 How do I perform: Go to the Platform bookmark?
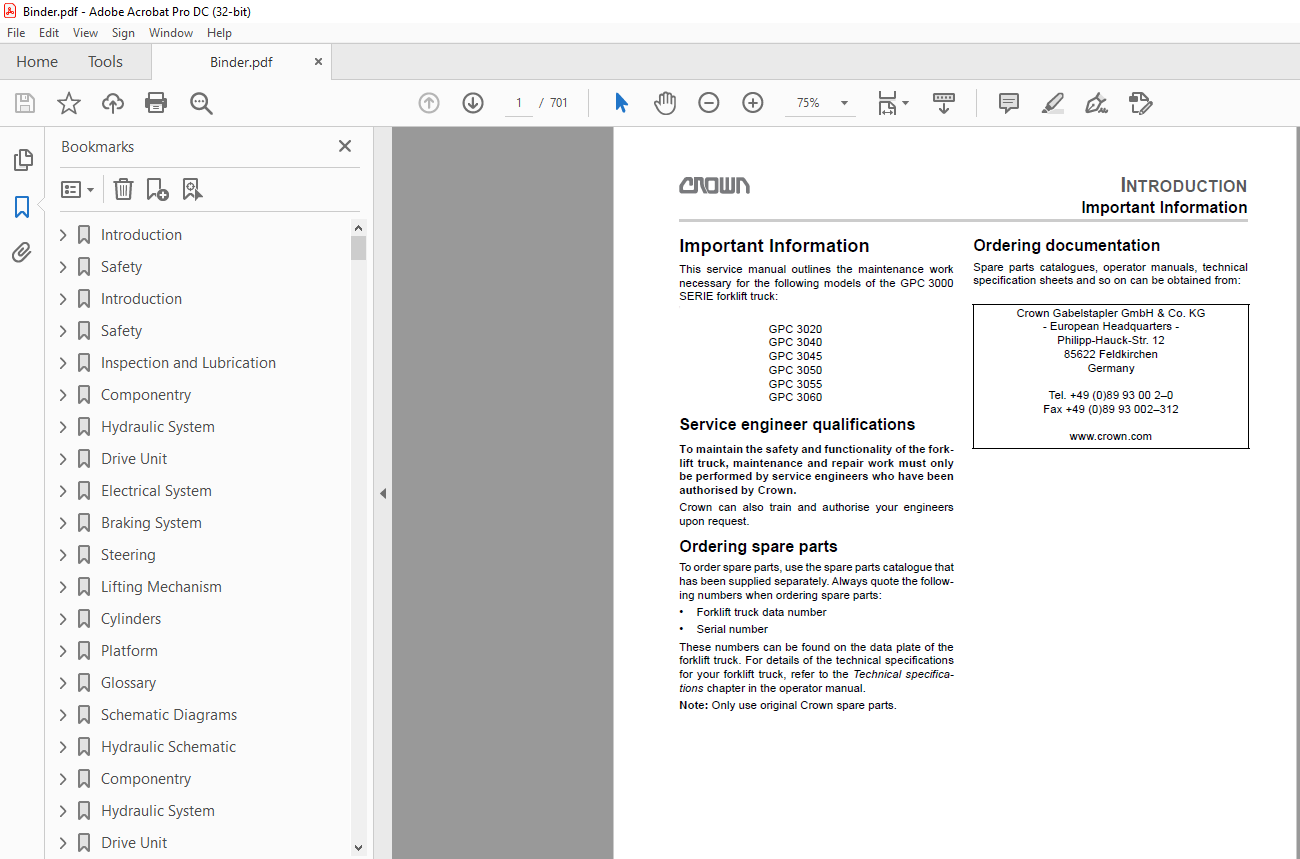[129, 651]
